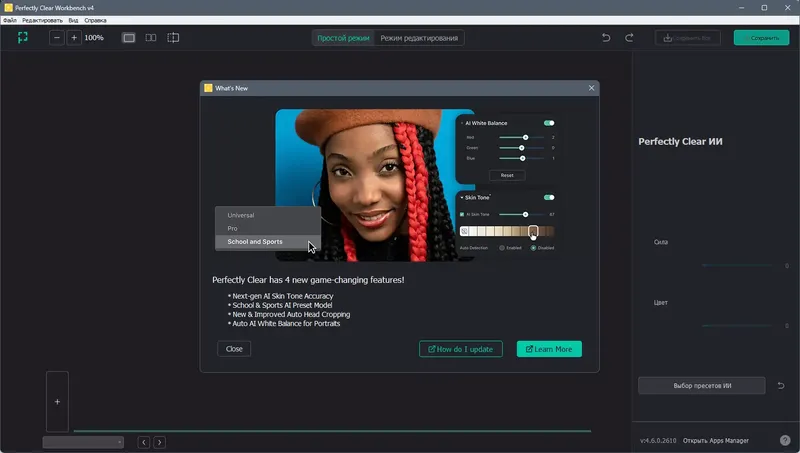Viewport: 800px width, 453px height.
Task: Click the 100% zoom level value
Action: (94, 38)
